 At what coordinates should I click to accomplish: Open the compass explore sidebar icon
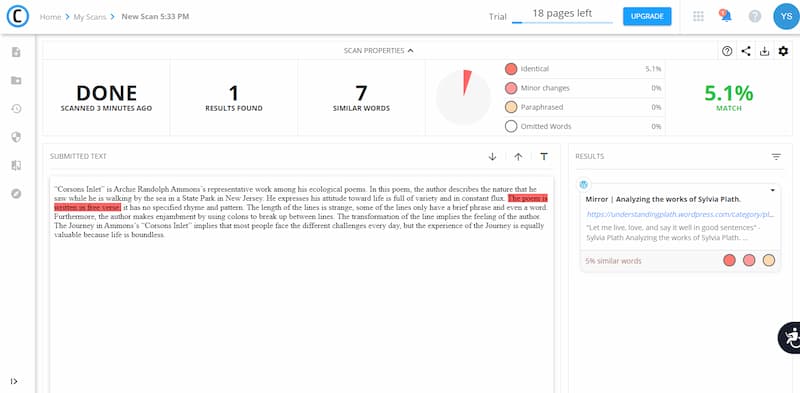(16, 193)
